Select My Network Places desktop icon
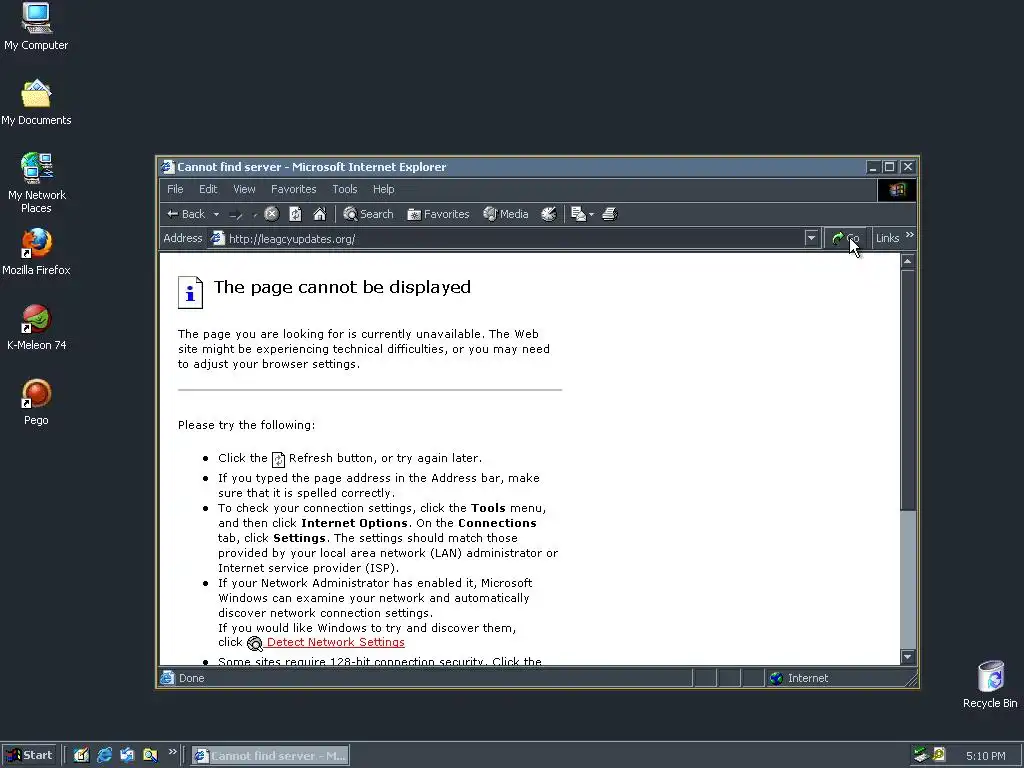This screenshot has height=768, width=1024. click(37, 184)
